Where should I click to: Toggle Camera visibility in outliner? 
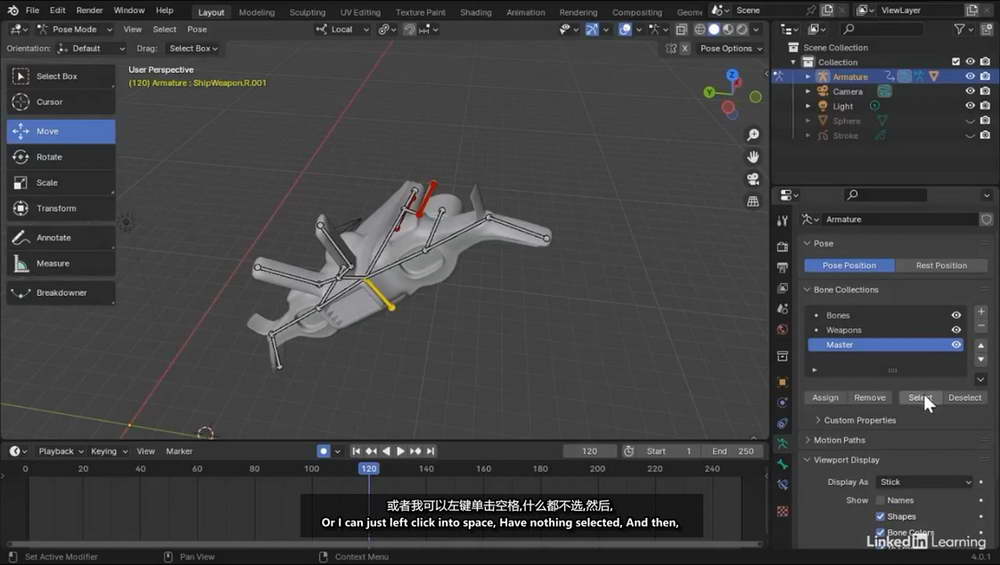coord(970,91)
